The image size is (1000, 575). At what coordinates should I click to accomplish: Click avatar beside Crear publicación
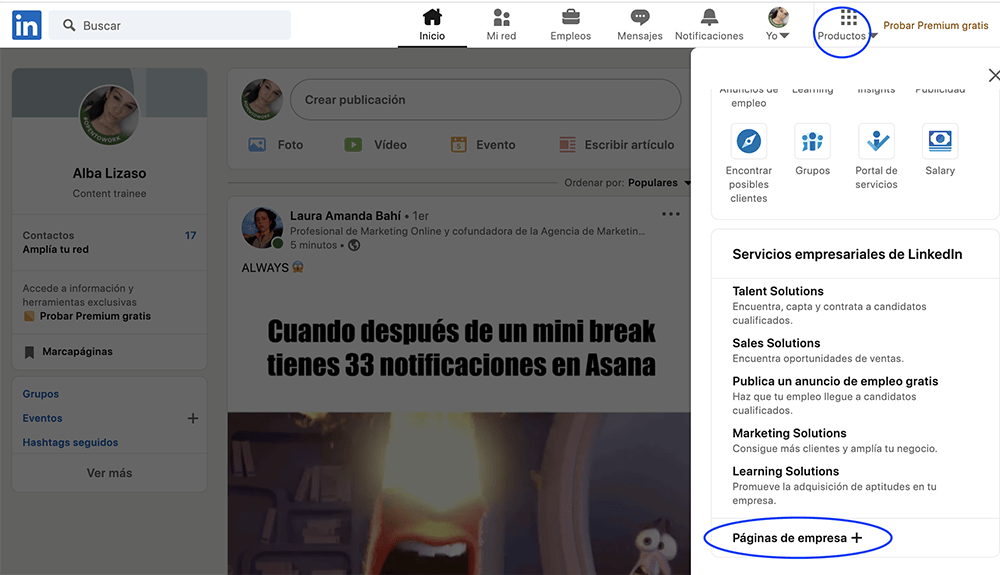coord(261,99)
